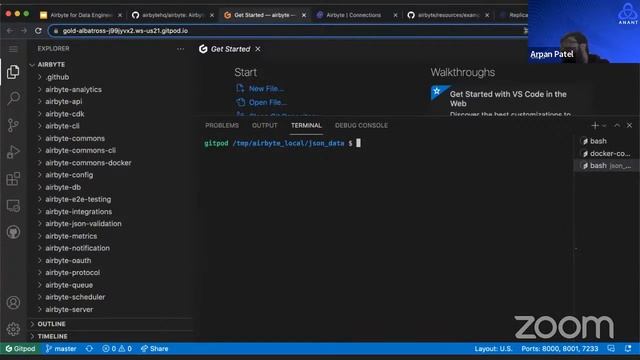Select the airbyte-commons folder row
This screenshot has height=360, width=640.
[110, 138]
